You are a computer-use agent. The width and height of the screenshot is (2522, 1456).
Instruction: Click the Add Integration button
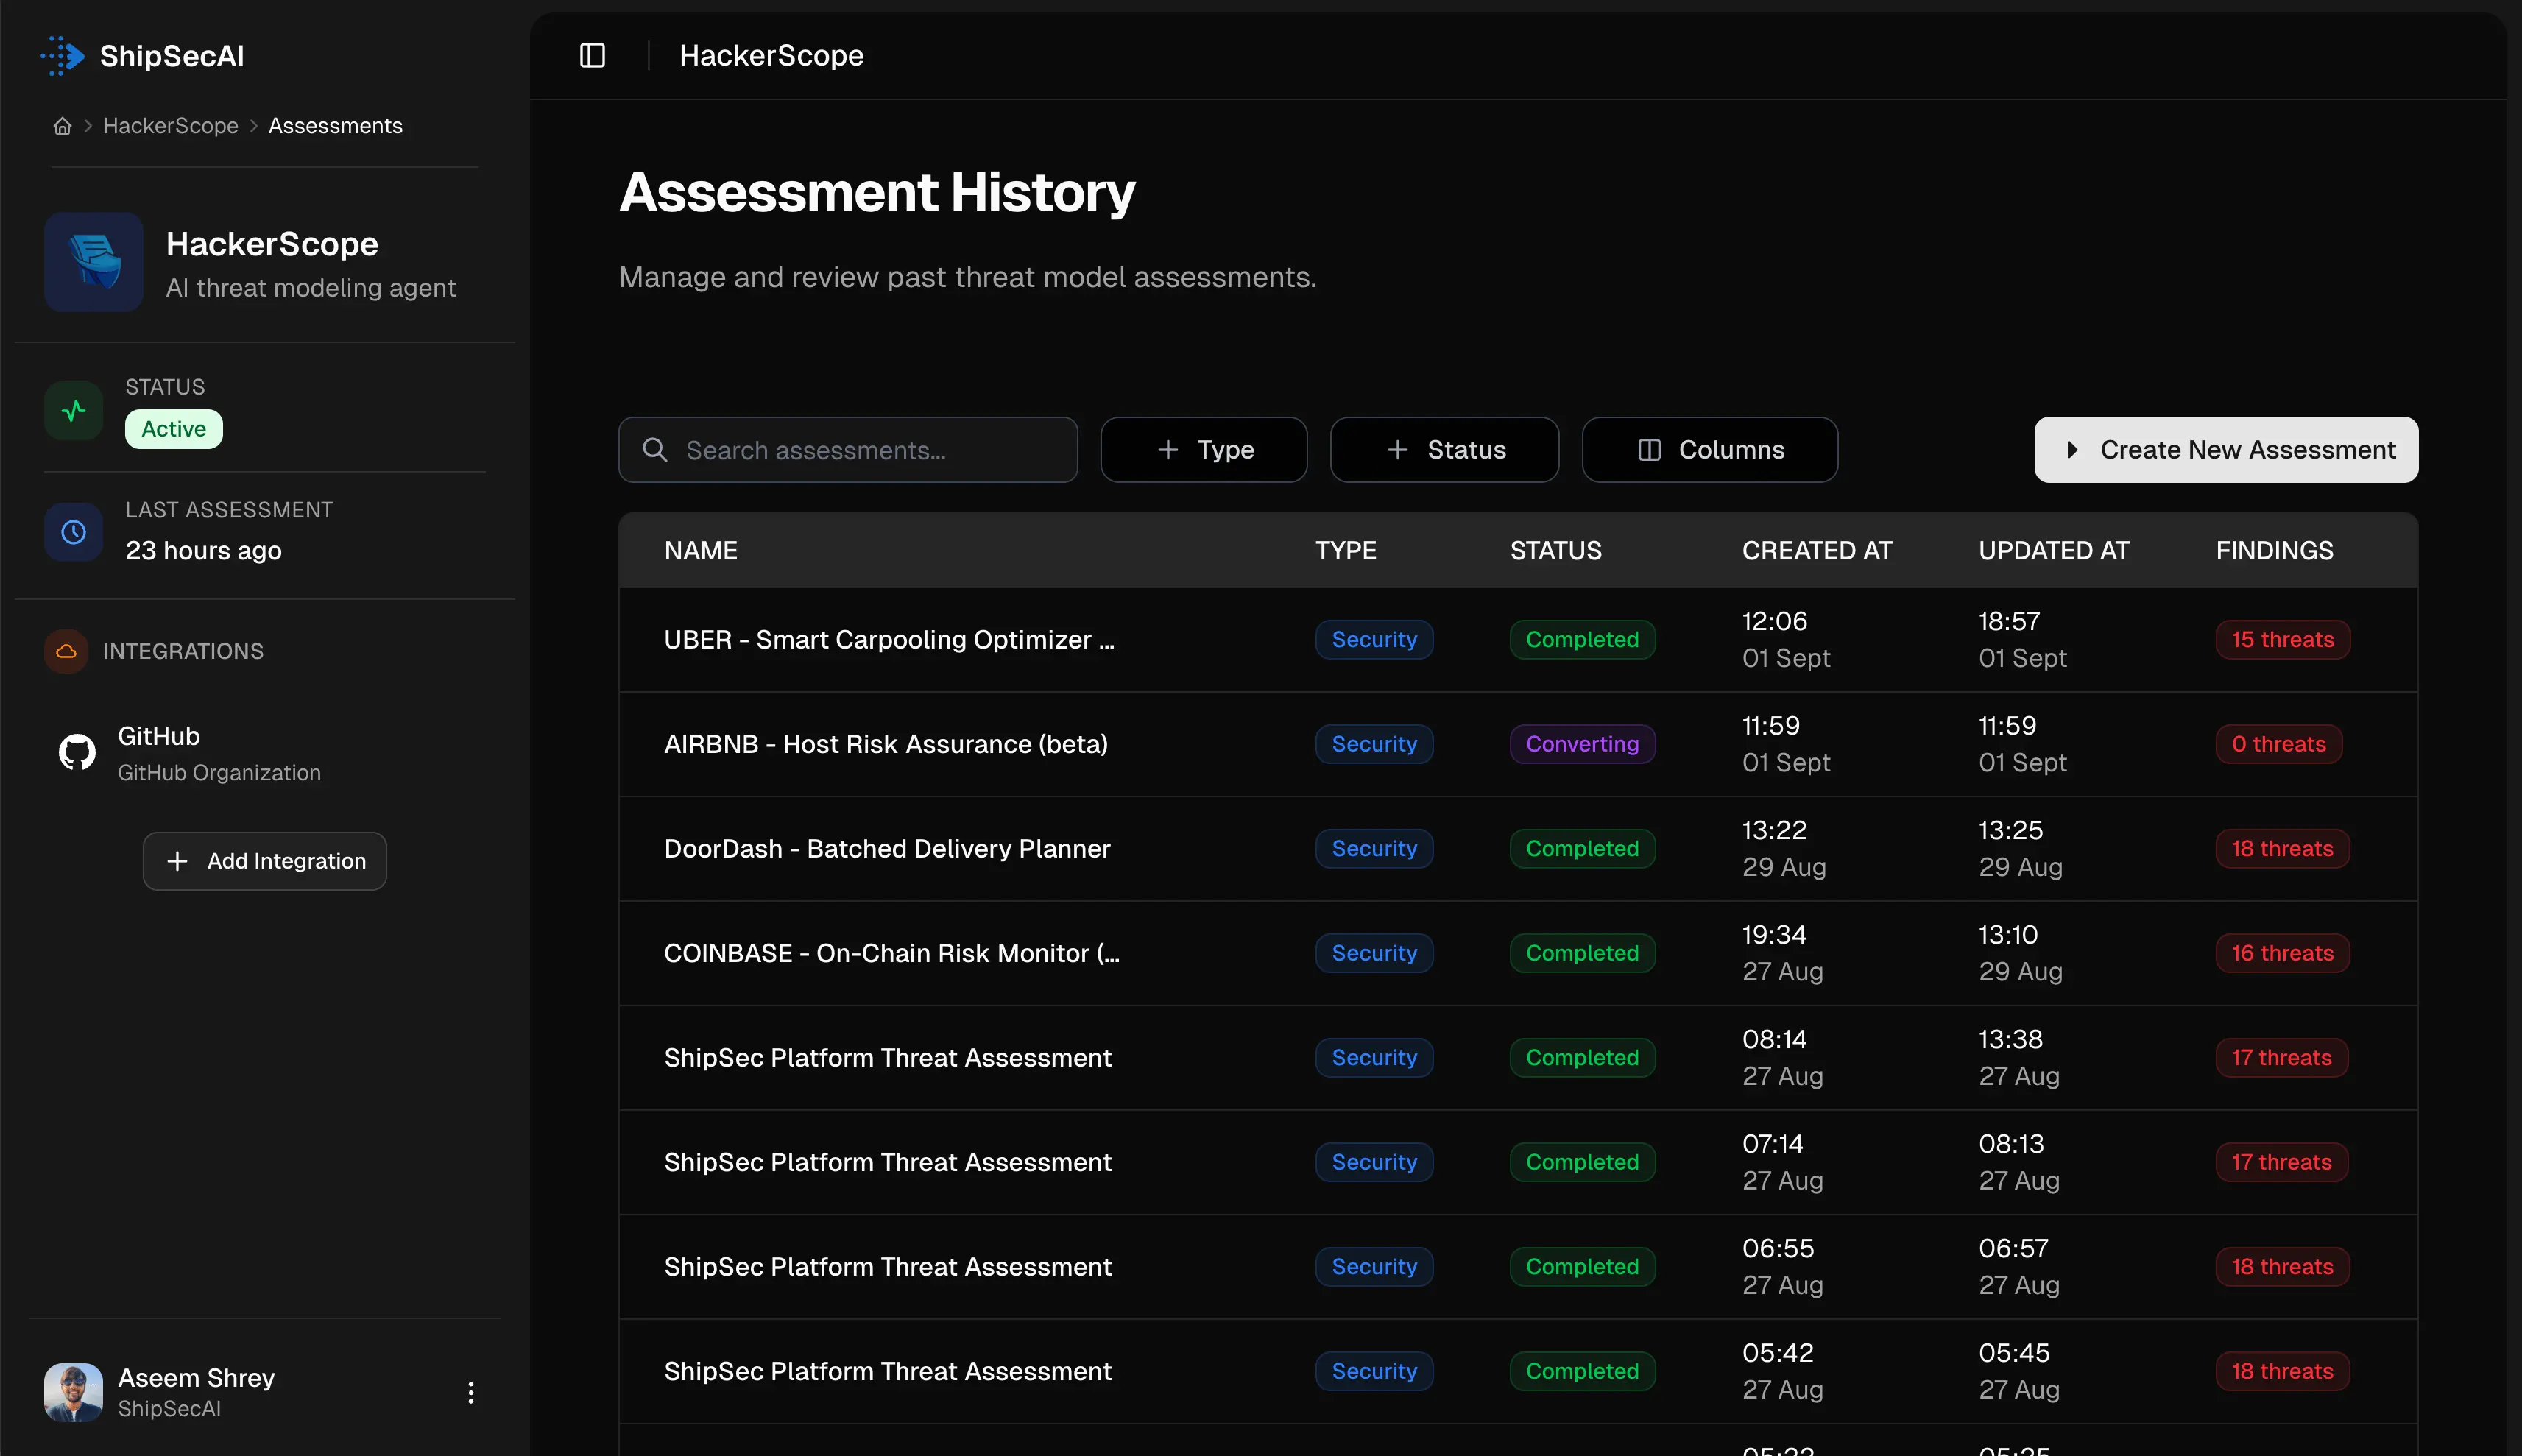[x=265, y=861]
